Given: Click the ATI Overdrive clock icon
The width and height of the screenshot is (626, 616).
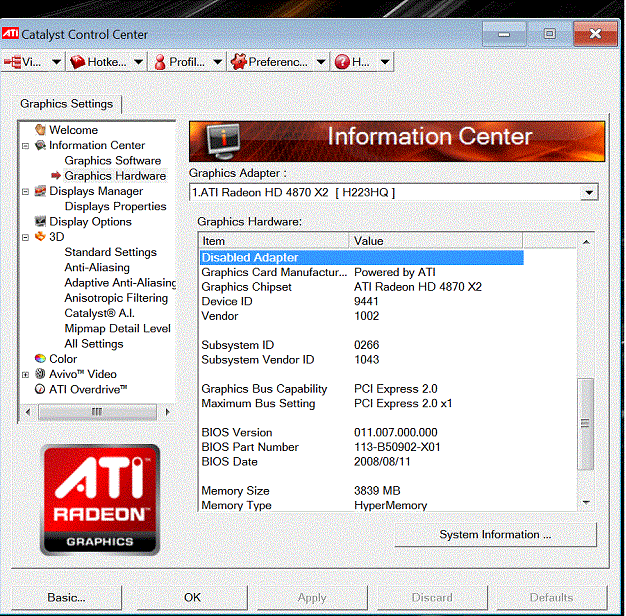Looking at the screenshot, I should click(x=40, y=389).
